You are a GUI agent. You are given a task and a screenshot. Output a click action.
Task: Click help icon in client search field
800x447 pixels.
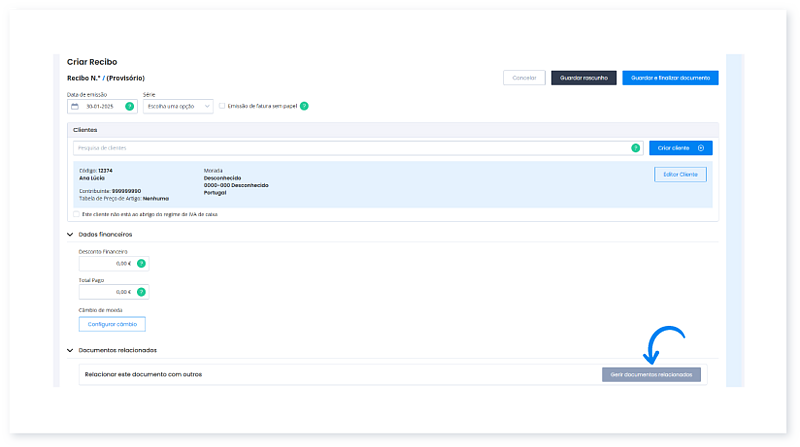(x=635, y=148)
